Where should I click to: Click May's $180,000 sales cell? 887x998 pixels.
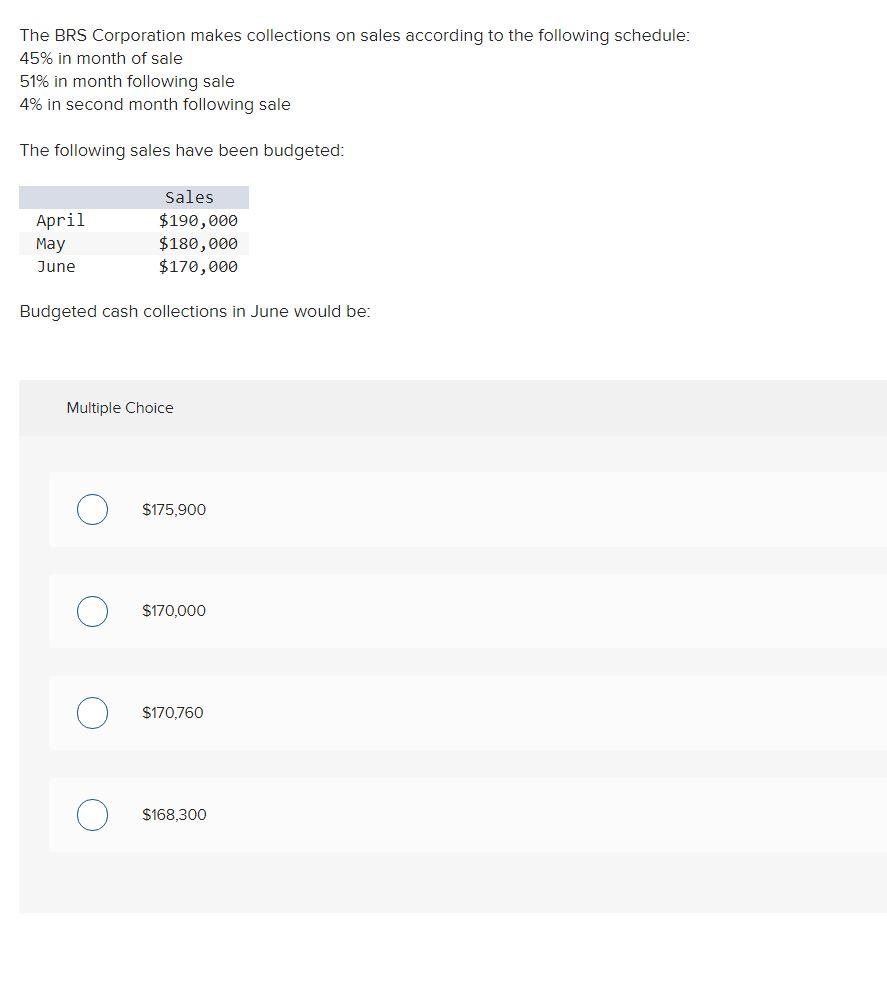click(198, 243)
